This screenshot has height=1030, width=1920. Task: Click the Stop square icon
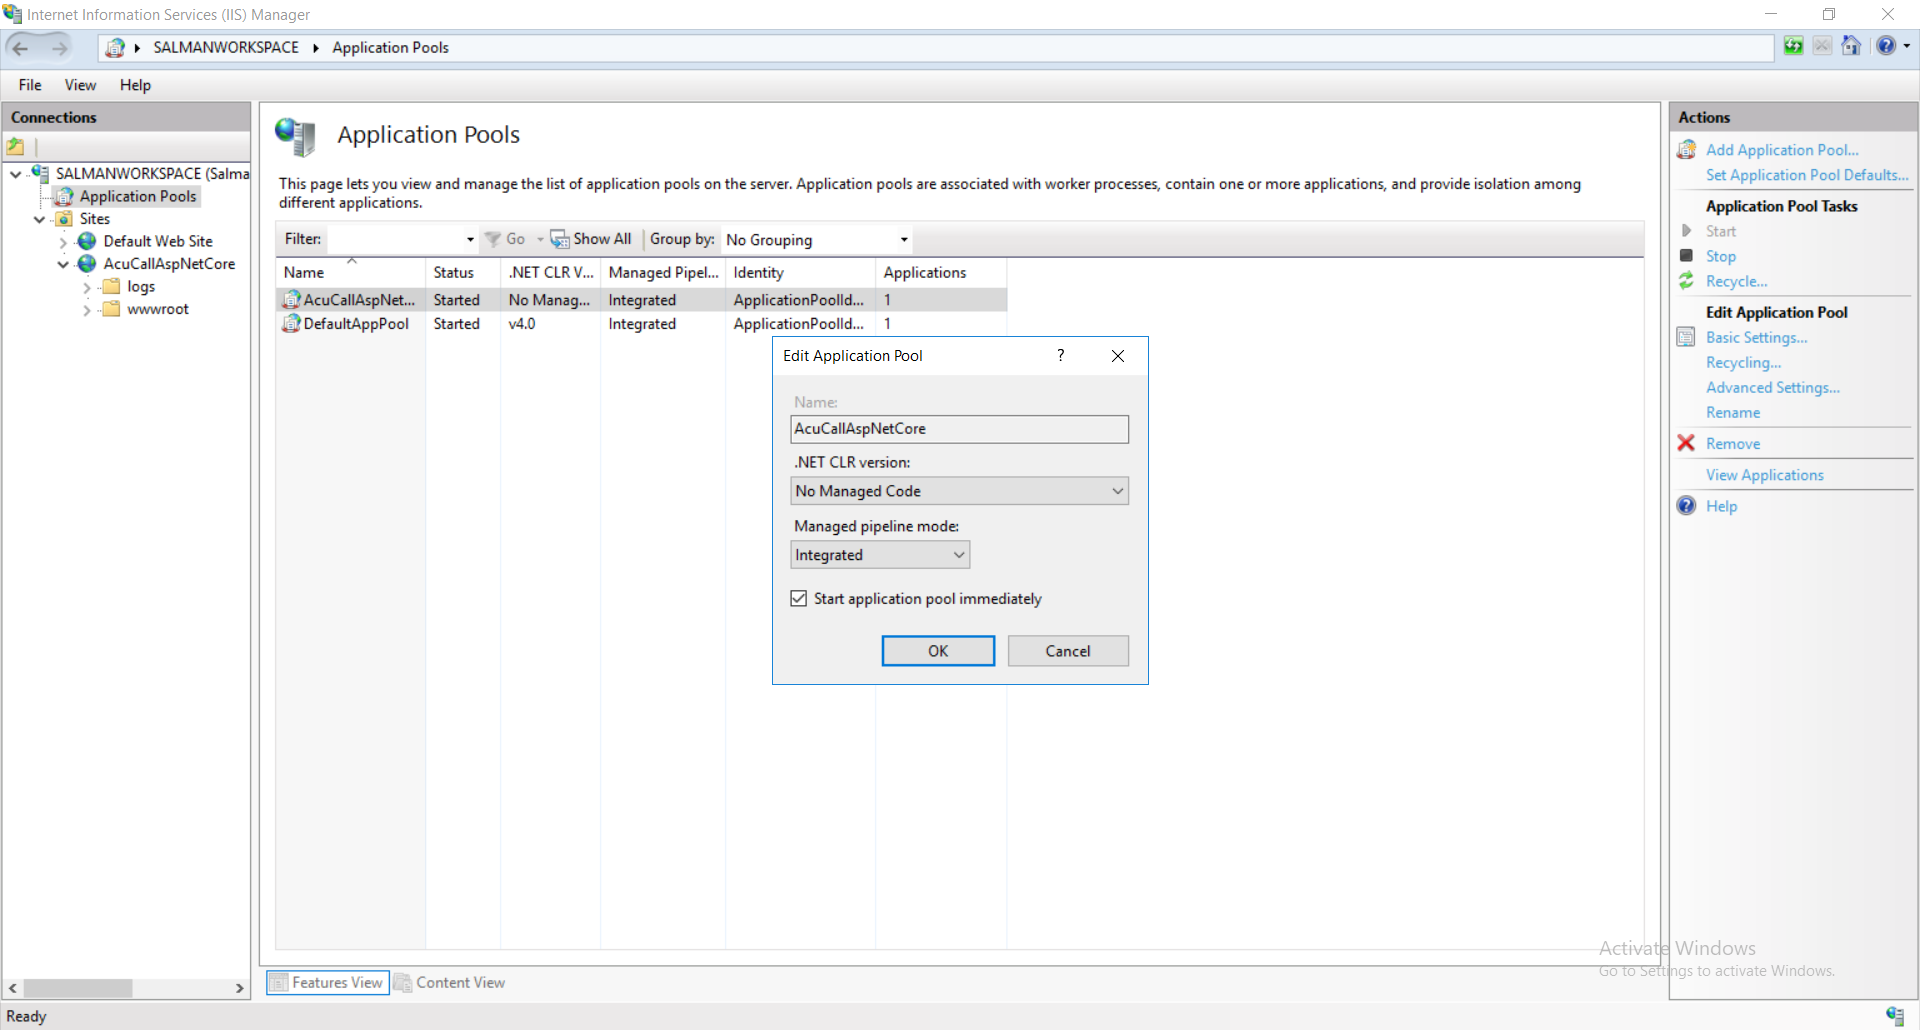point(1686,256)
